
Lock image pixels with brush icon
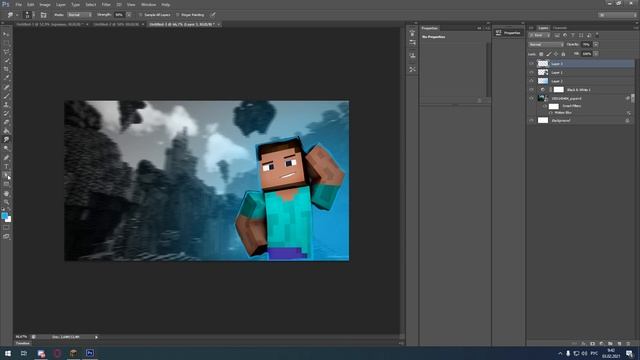[549, 54]
